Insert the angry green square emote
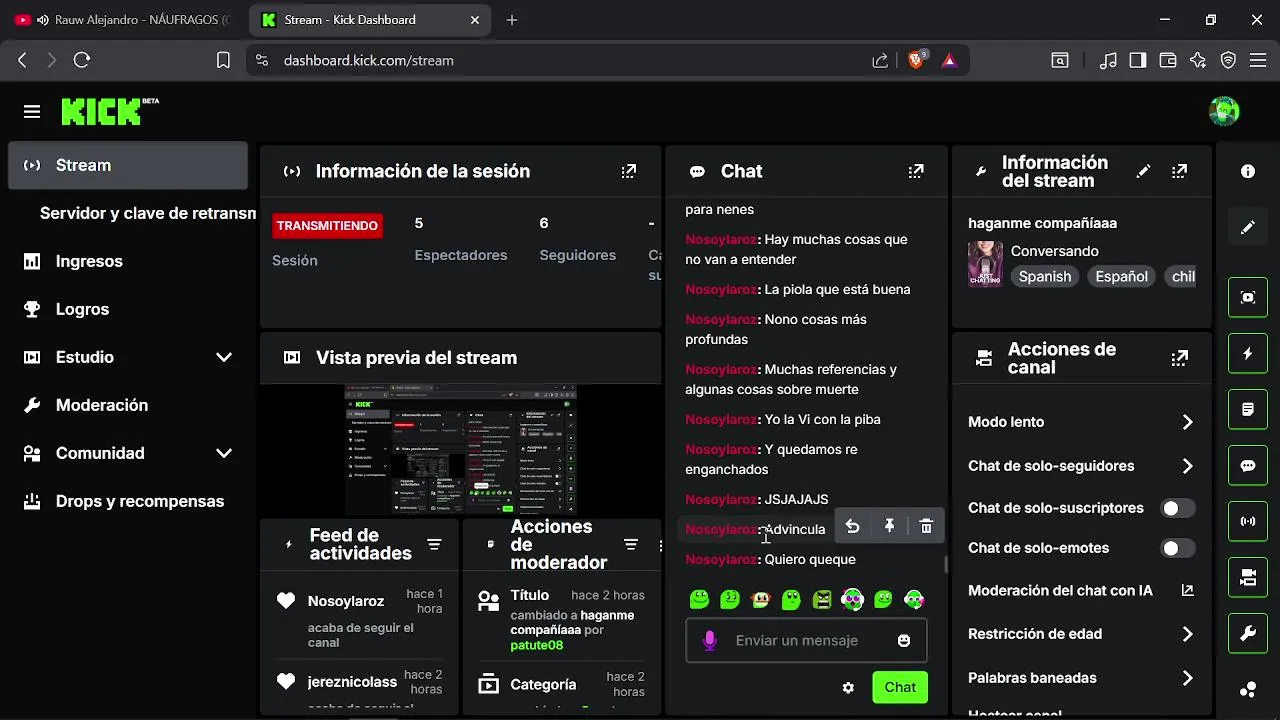Image resolution: width=1280 pixels, height=720 pixels. (822, 599)
